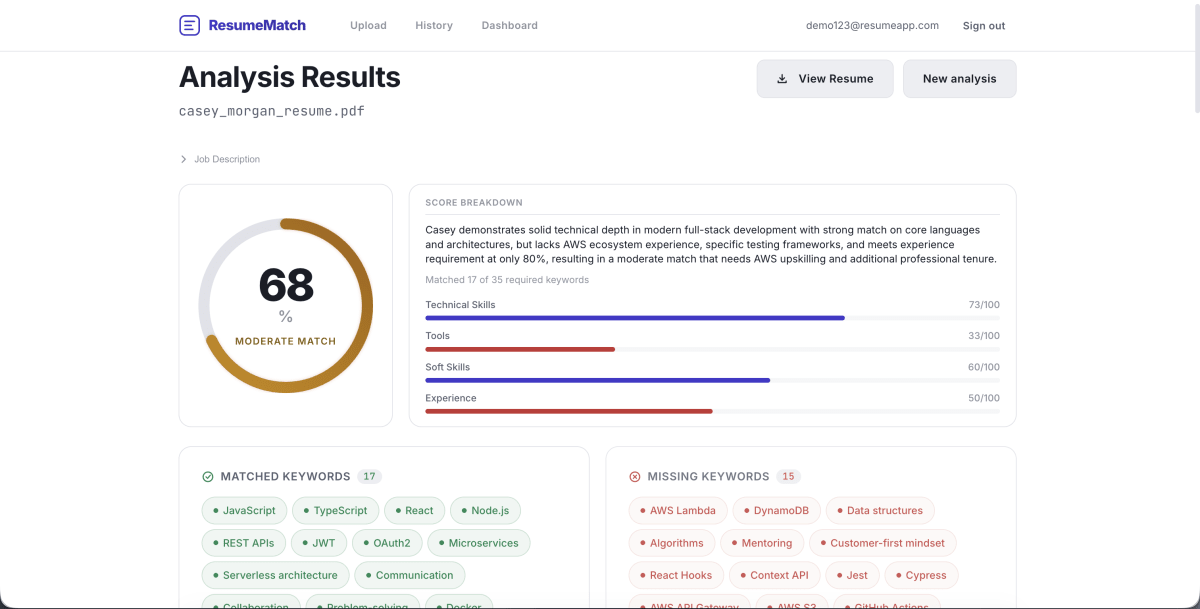Click the Missing Keywords X icon
The width and height of the screenshot is (1200, 609).
pyautogui.click(x=634, y=477)
